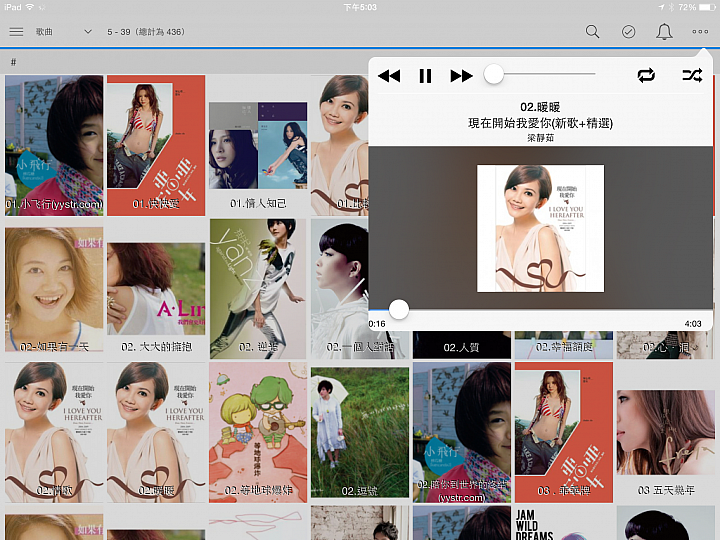Toggle repeat mode

[646, 75]
